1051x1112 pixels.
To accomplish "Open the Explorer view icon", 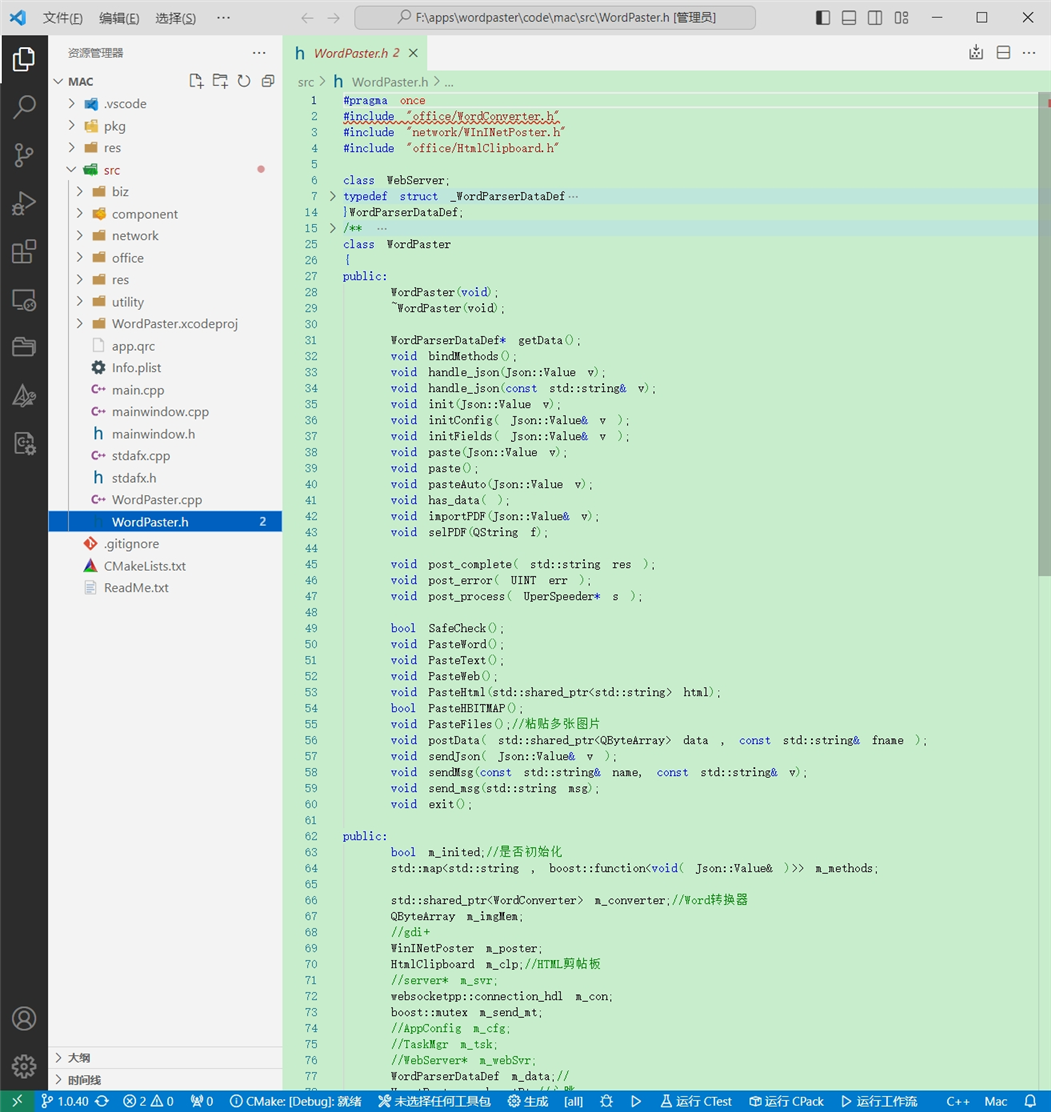I will (x=24, y=59).
